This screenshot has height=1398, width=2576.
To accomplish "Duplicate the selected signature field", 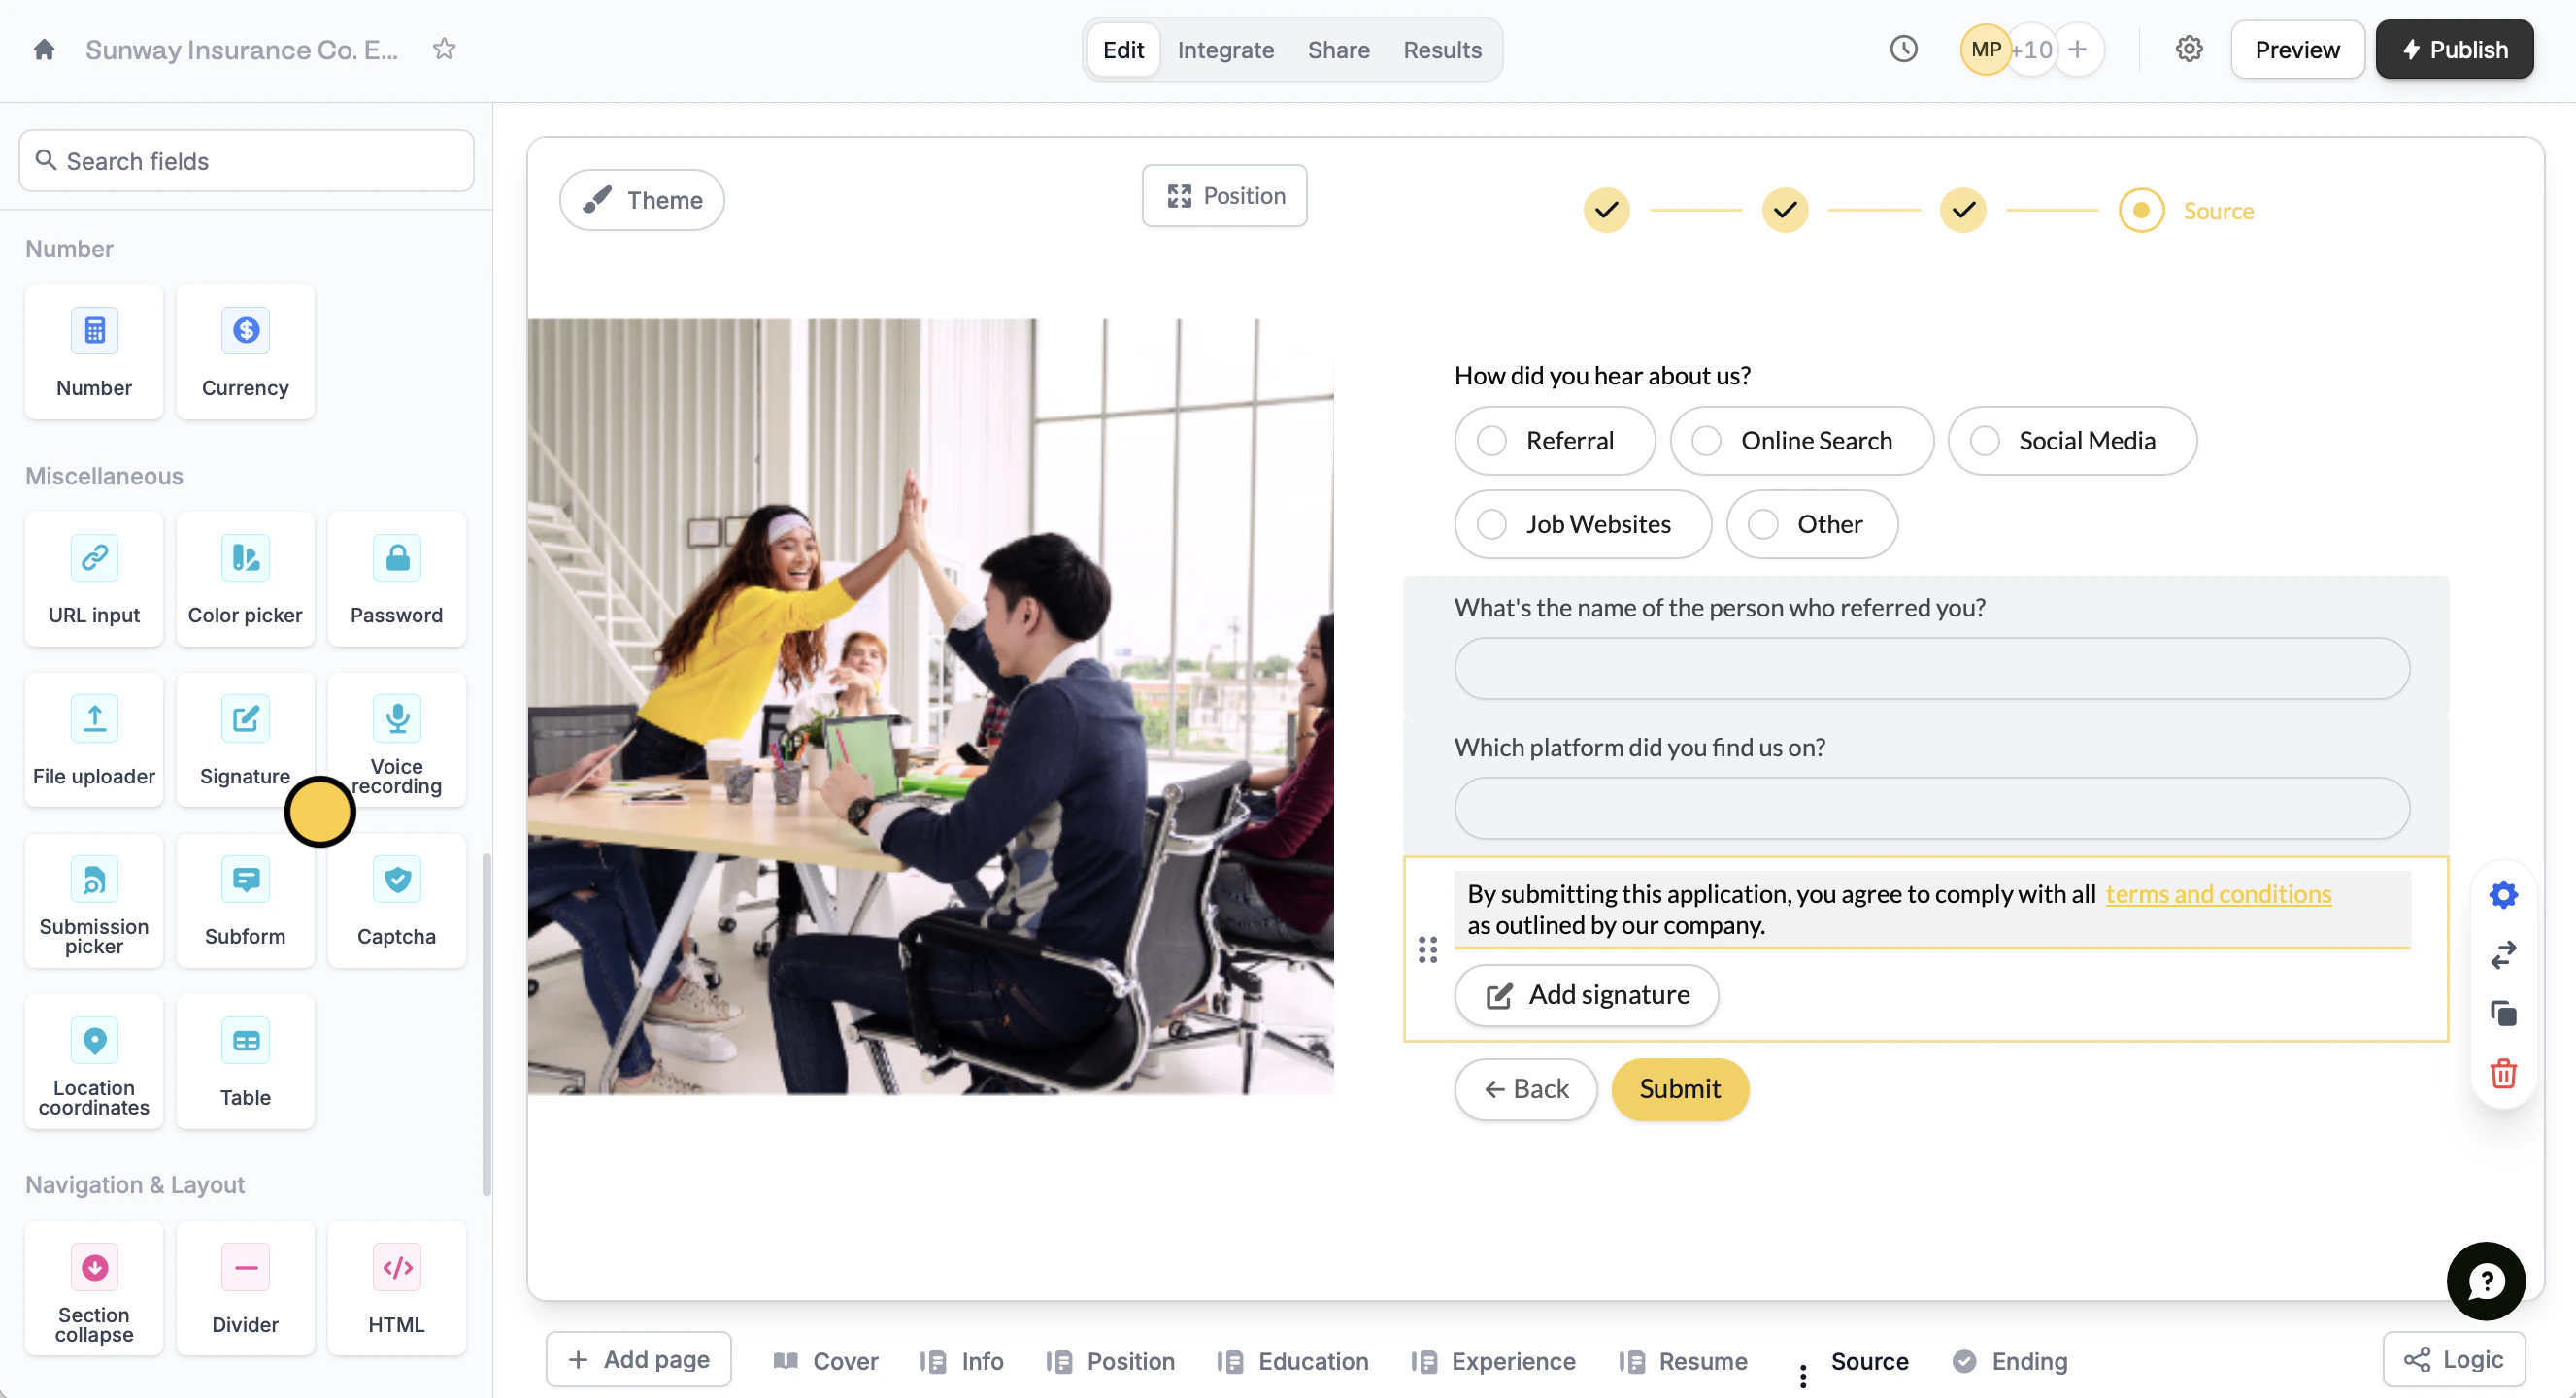I will pyautogui.click(x=2502, y=1013).
